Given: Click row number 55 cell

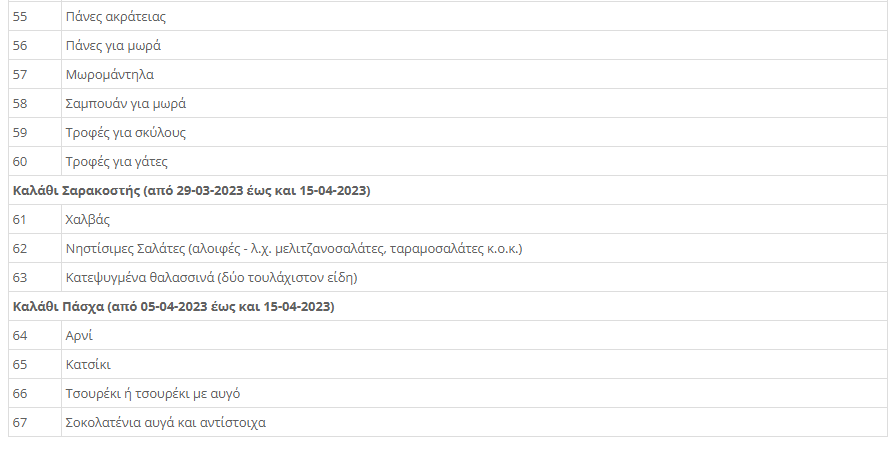Looking at the screenshot, I should (21, 17).
